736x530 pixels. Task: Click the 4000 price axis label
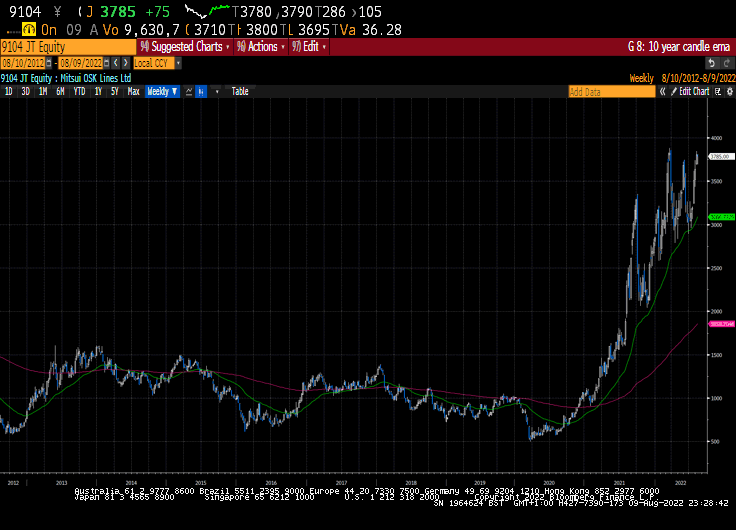(717, 138)
